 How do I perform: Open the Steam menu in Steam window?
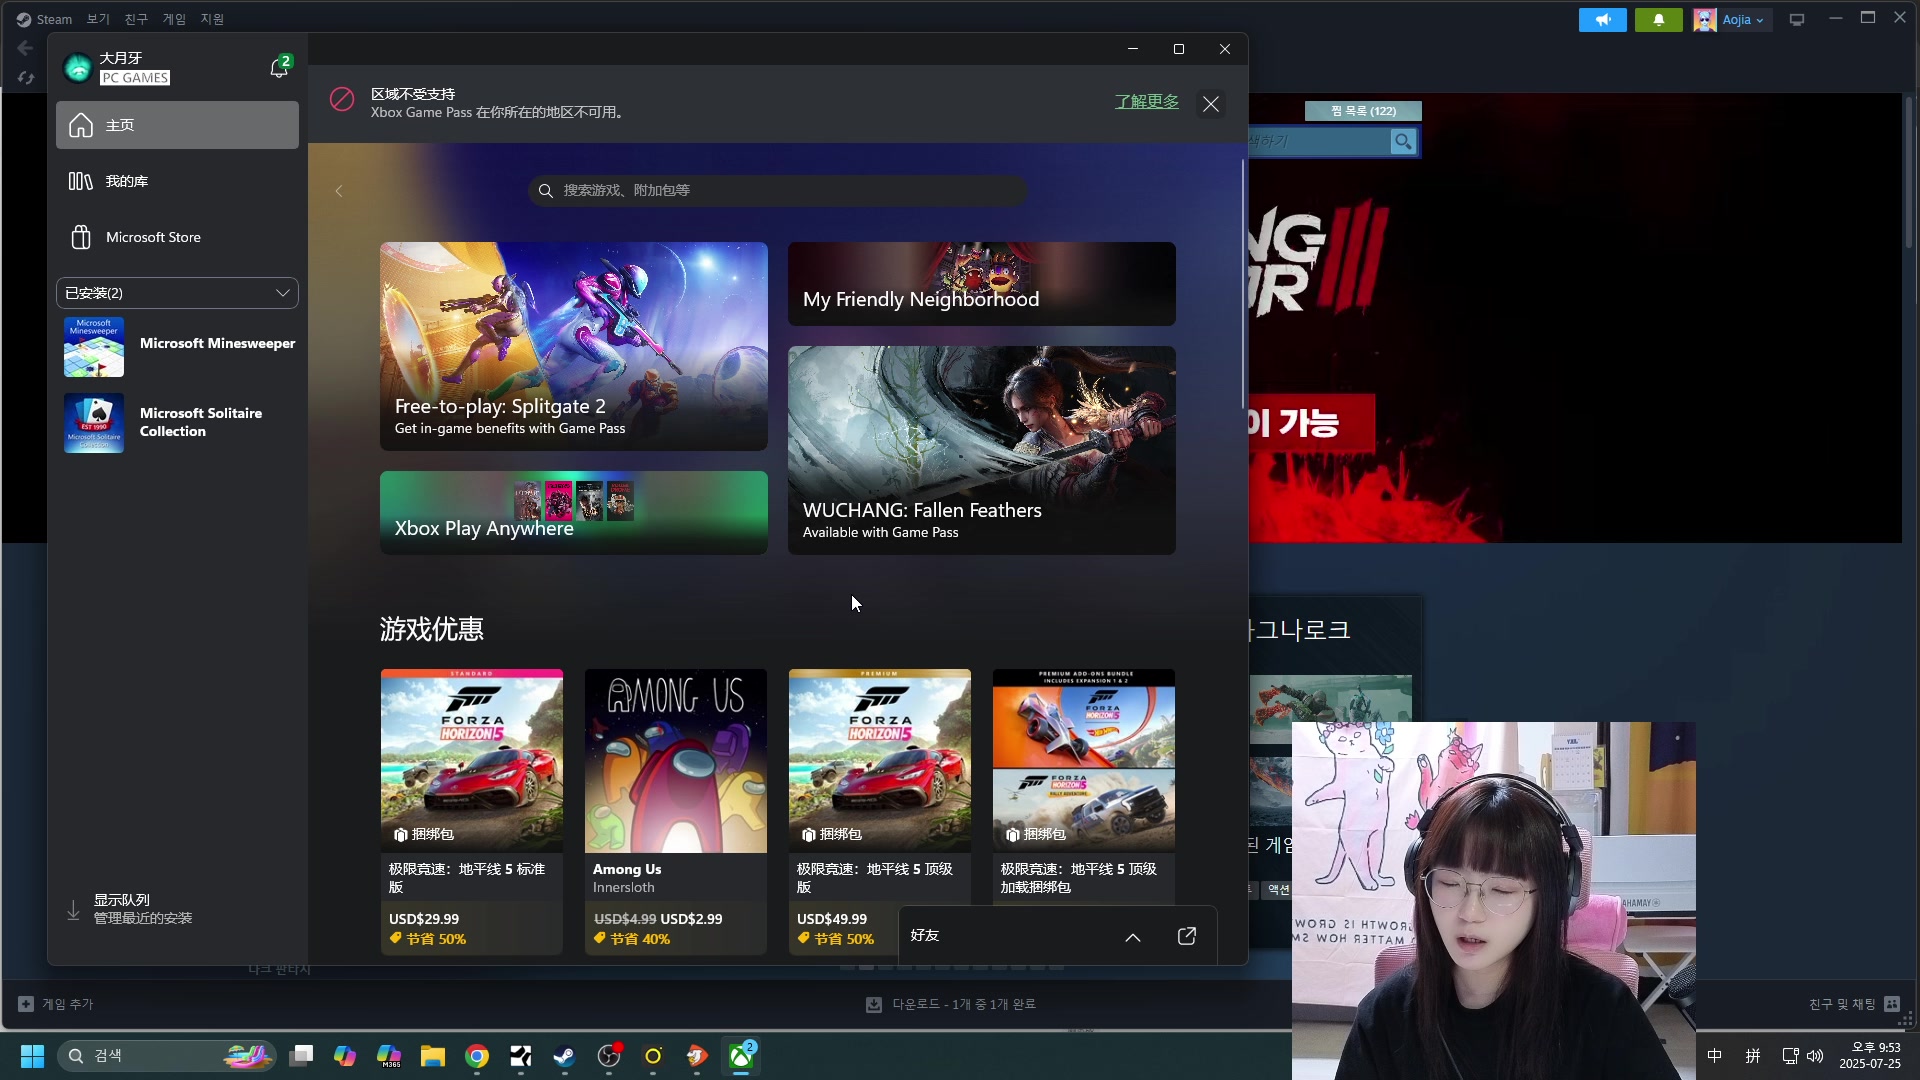45,19
